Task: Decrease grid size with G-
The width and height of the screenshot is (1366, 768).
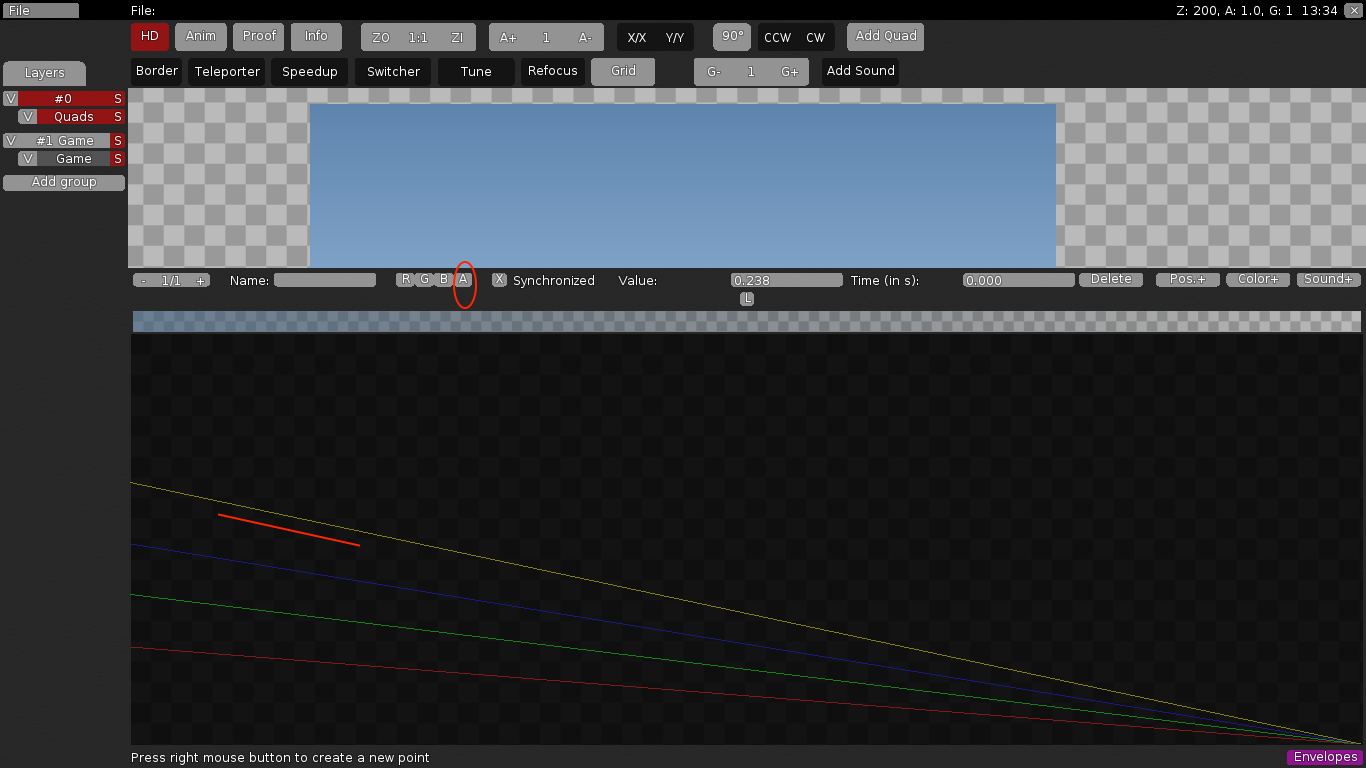Action: [714, 72]
